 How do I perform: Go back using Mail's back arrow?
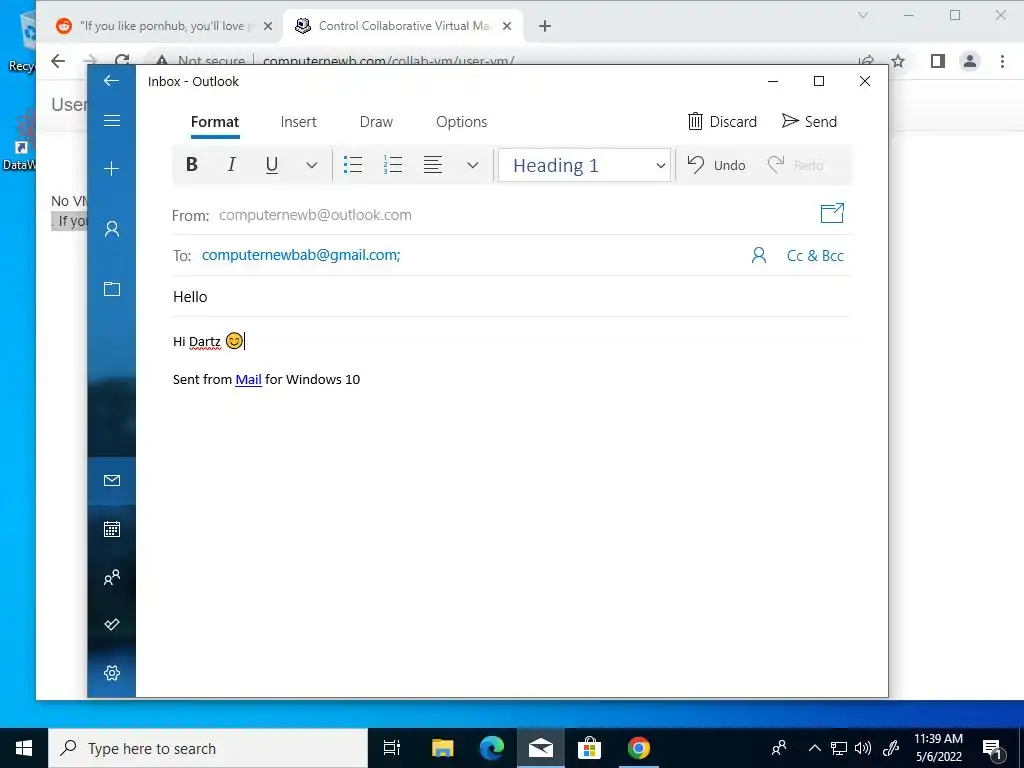pyautogui.click(x=112, y=80)
